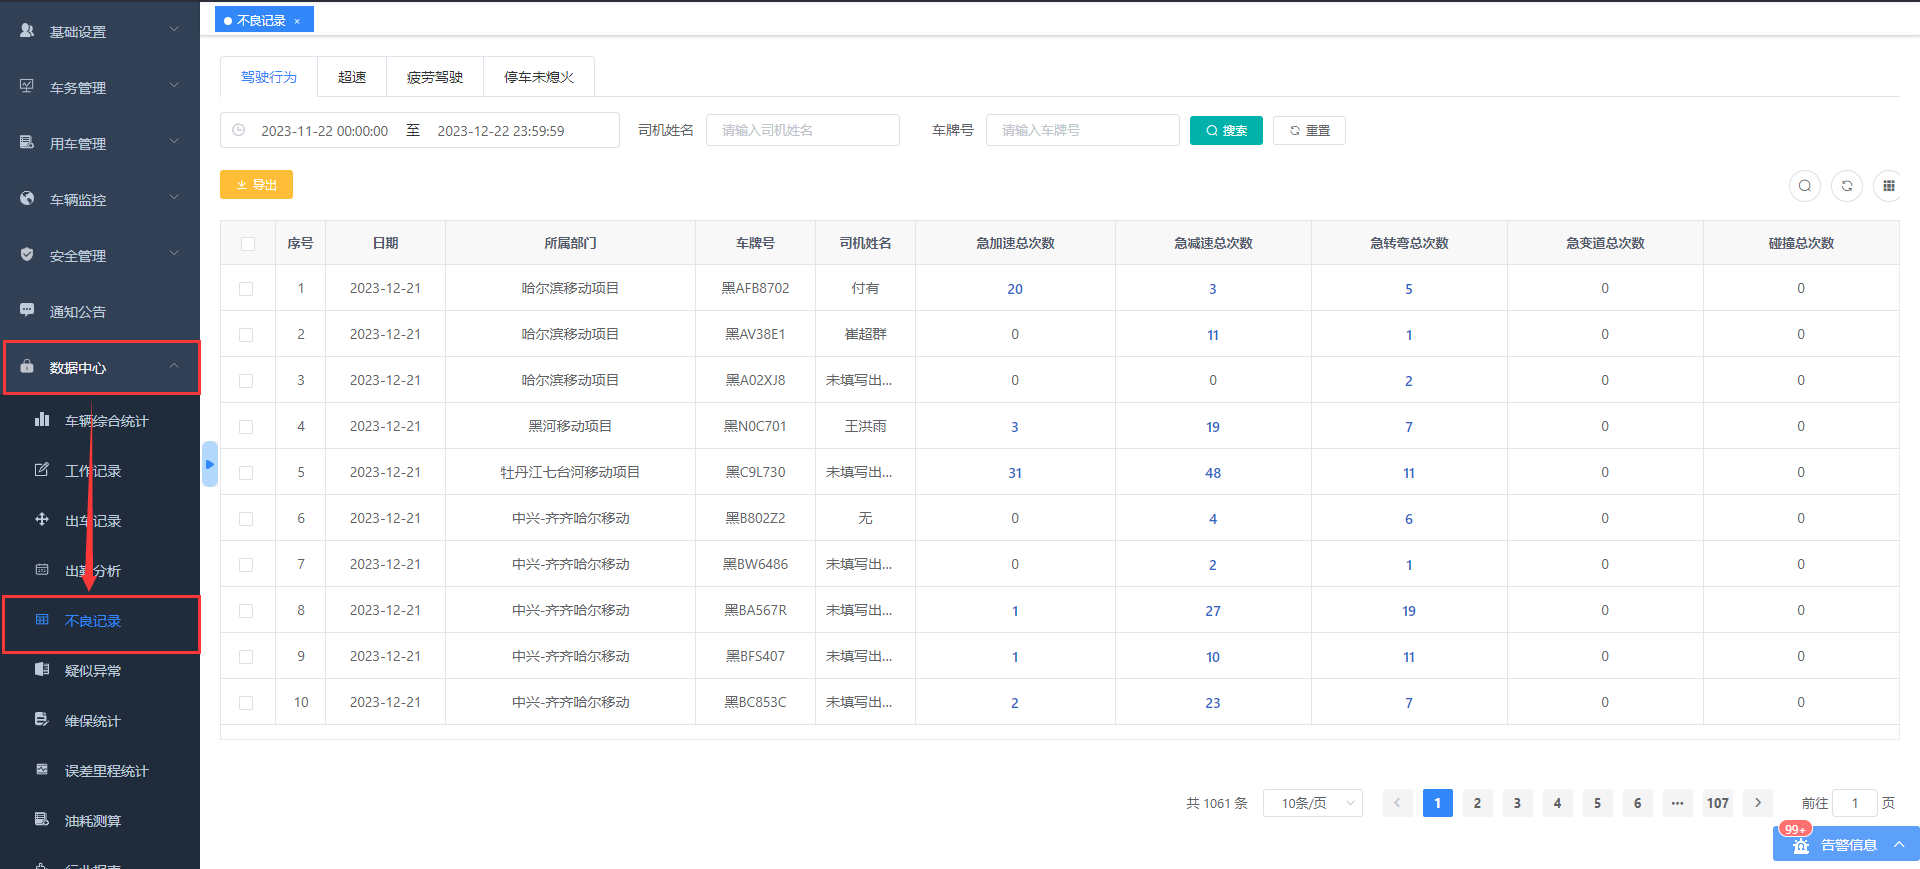Click the 前往 page number input box
This screenshot has height=869, width=1920.
(x=1855, y=803)
